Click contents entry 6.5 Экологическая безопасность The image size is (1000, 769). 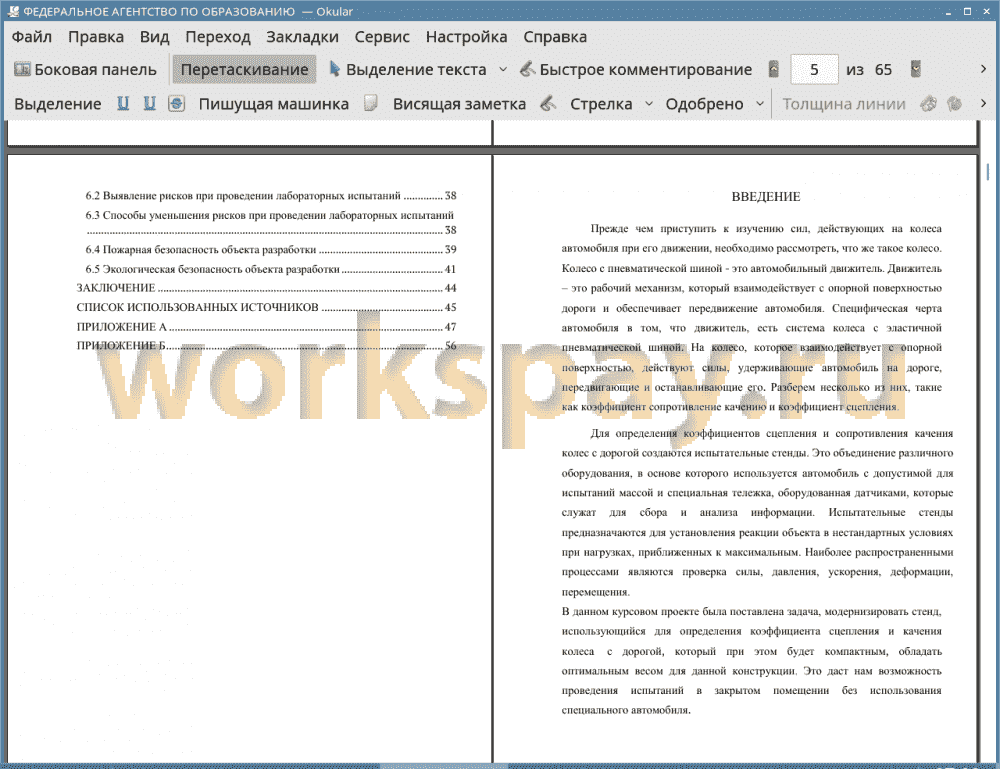(x=270, y=269)
